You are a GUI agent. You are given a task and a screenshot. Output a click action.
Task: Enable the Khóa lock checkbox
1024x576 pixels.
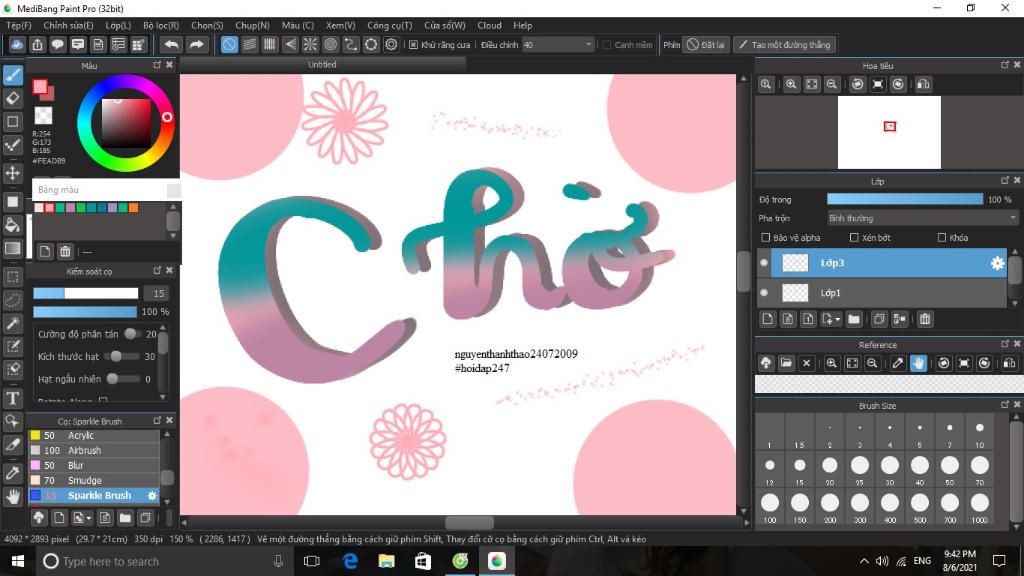pyautogui.click(x=942, y=238)
